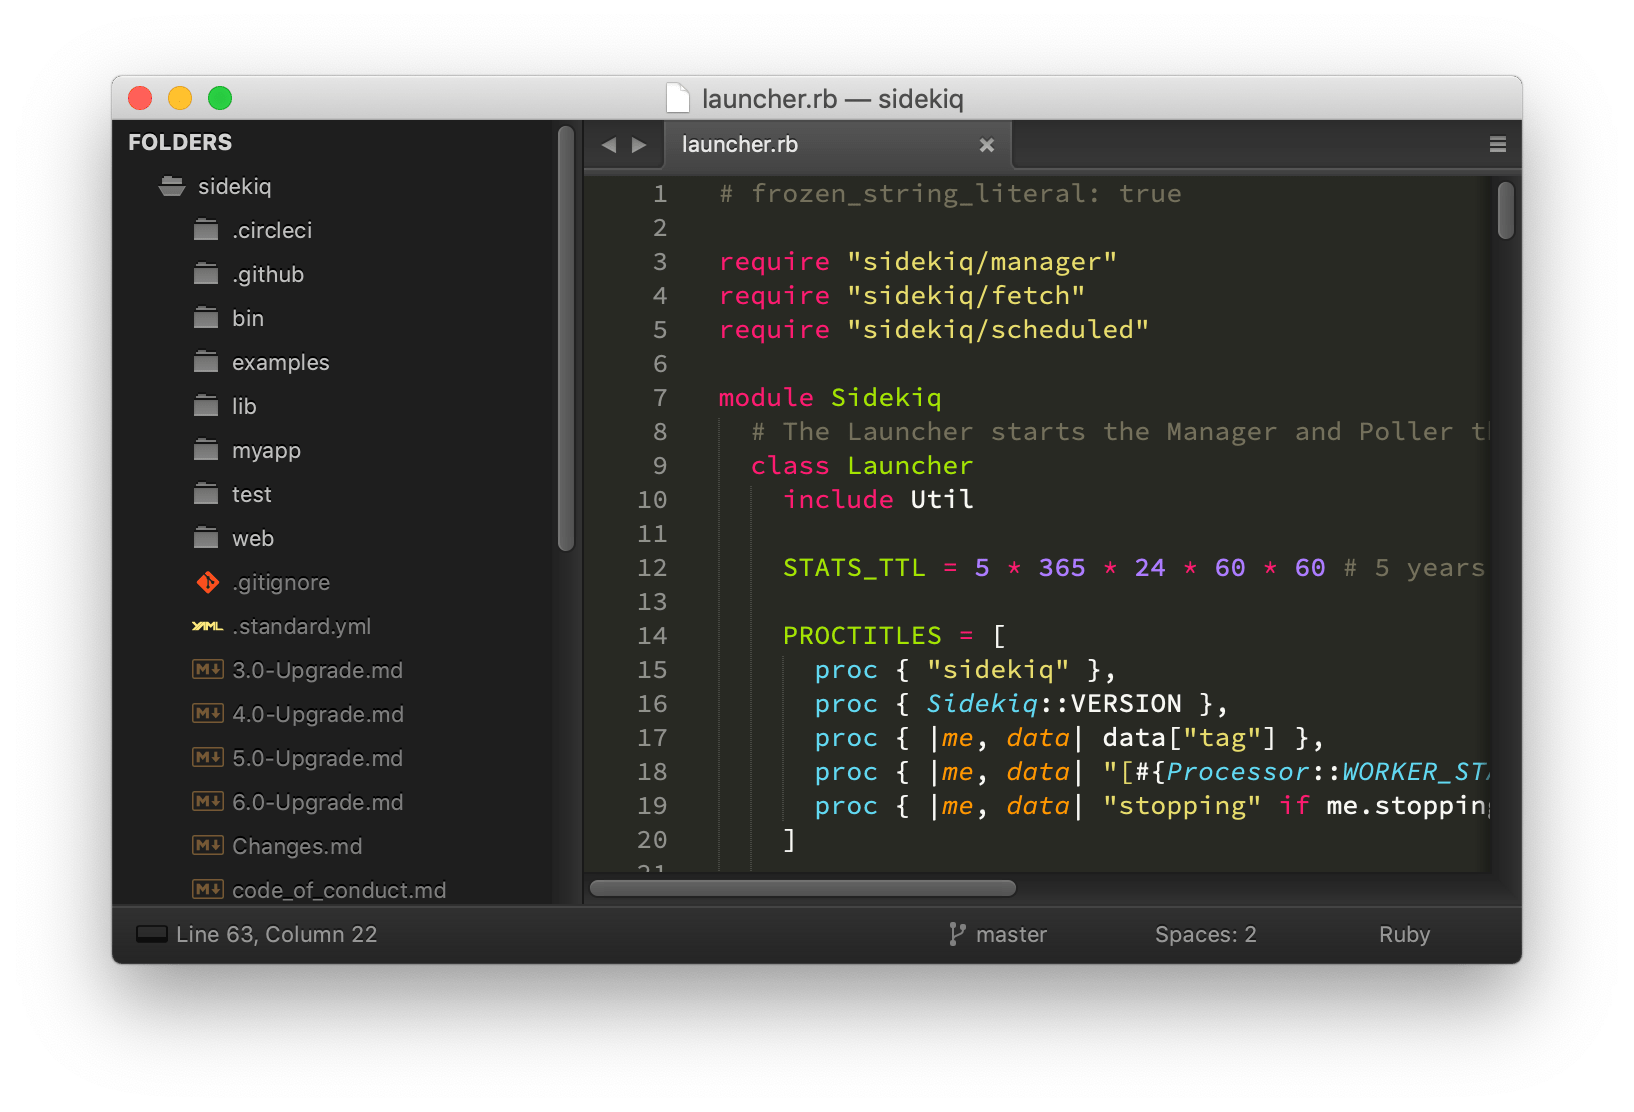Click line number 12 in the gutter
This screenshot has height=1112, width=1634.
(x=652, y=567)
